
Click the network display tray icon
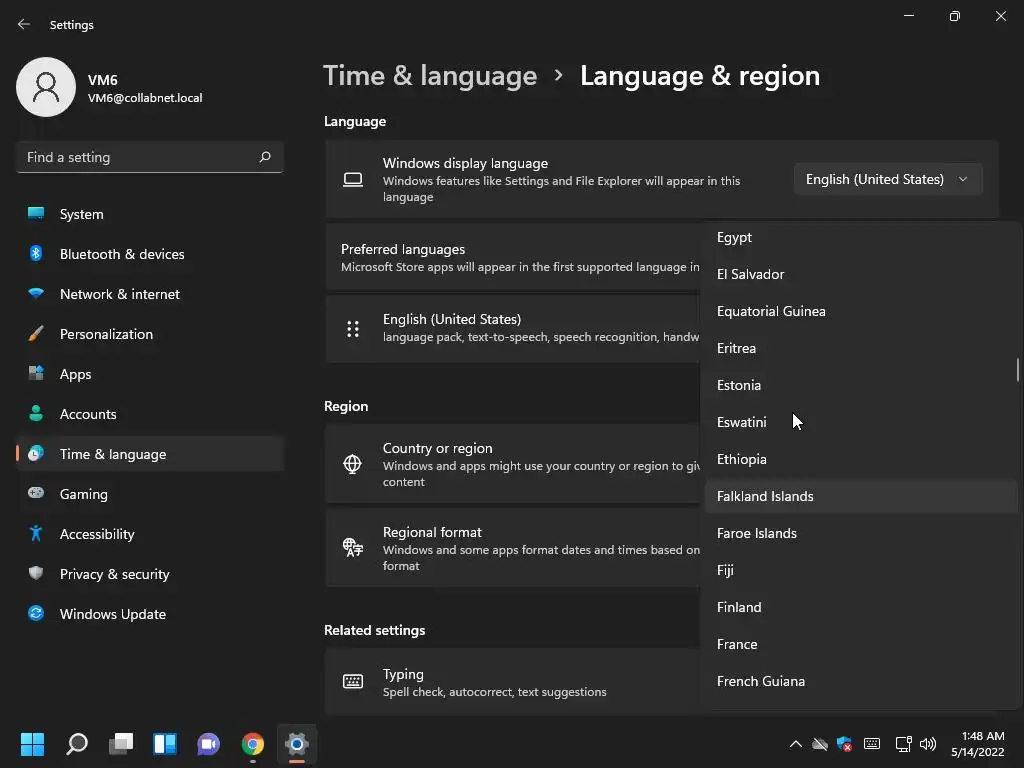point(903,744)
